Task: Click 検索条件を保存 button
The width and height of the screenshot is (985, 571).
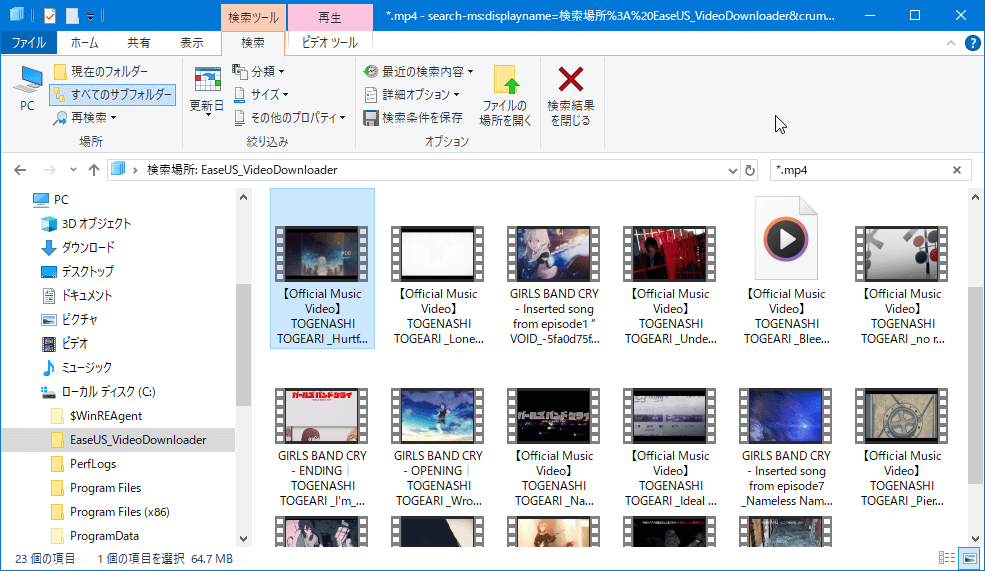Action: [414, 118]
